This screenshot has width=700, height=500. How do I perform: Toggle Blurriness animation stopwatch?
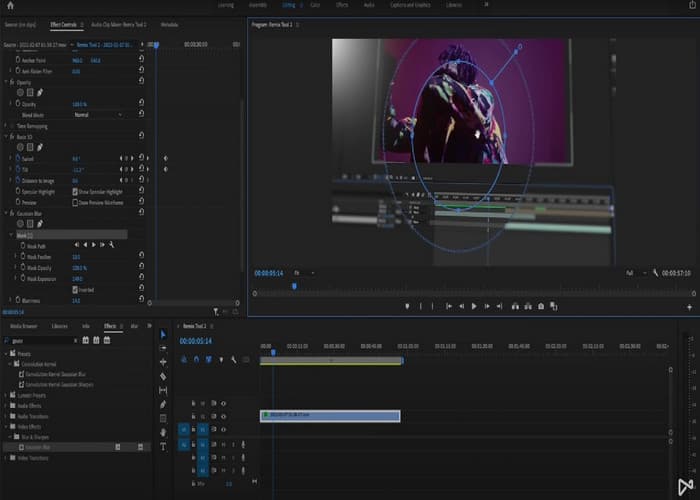[x=18, y=300]
